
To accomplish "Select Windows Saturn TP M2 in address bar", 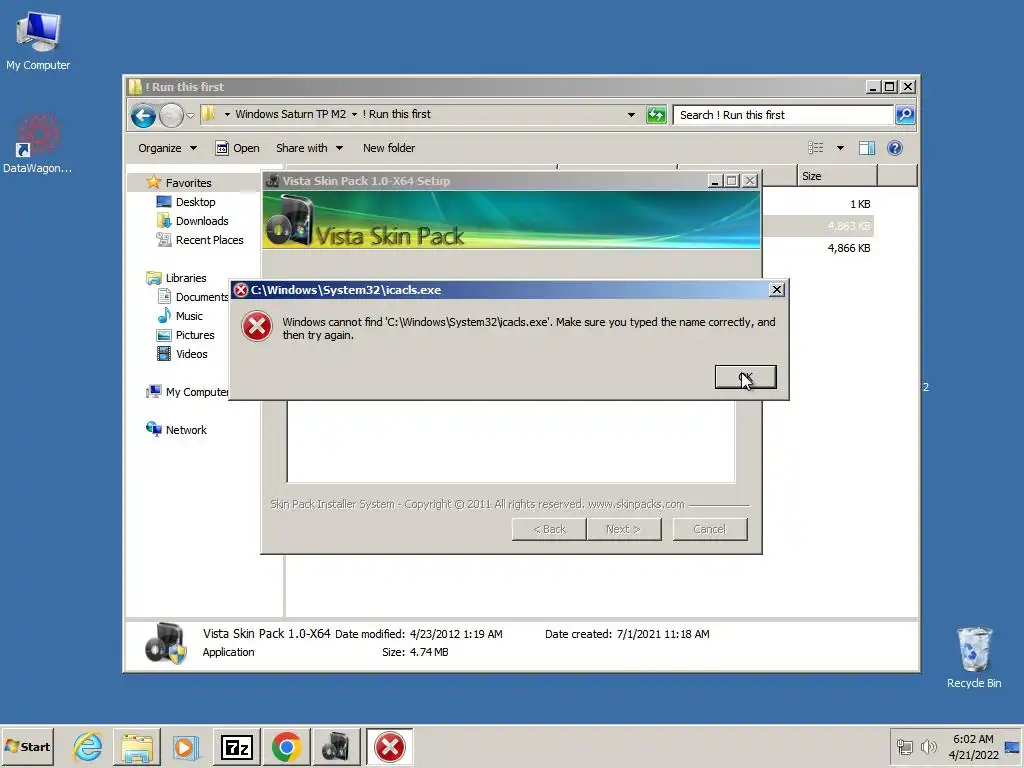I will [291, 114].
